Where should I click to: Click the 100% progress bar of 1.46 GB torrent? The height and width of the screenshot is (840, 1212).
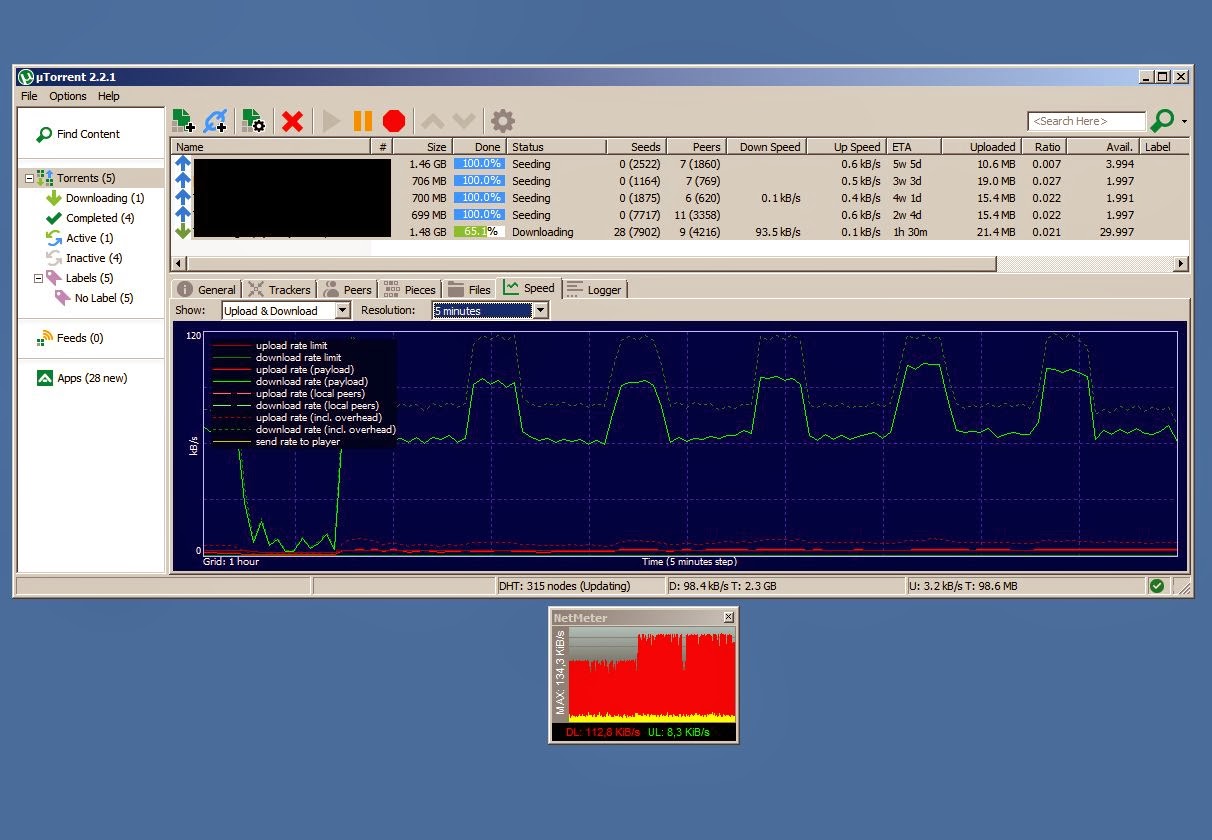pyautogui.click(x=479, y=164)
